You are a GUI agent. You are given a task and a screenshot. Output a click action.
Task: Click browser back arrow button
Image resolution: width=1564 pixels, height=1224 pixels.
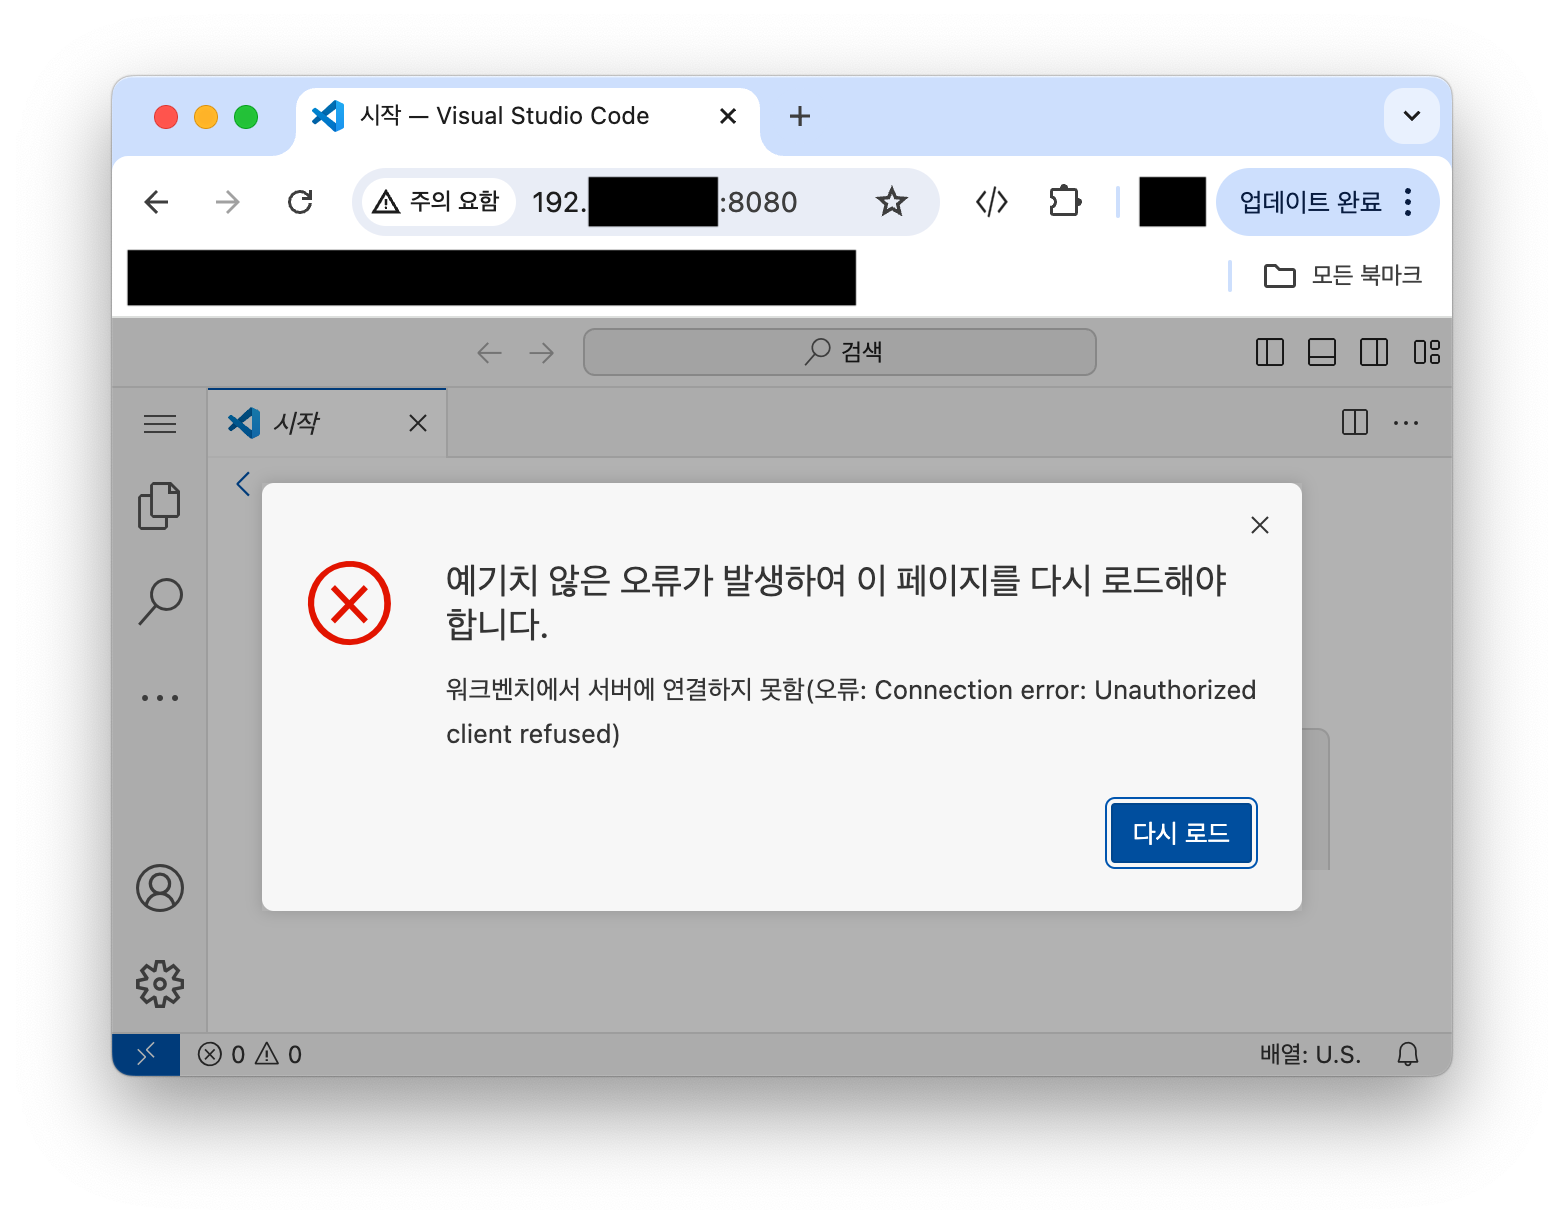pyautogui.click(x=156, y=202)
